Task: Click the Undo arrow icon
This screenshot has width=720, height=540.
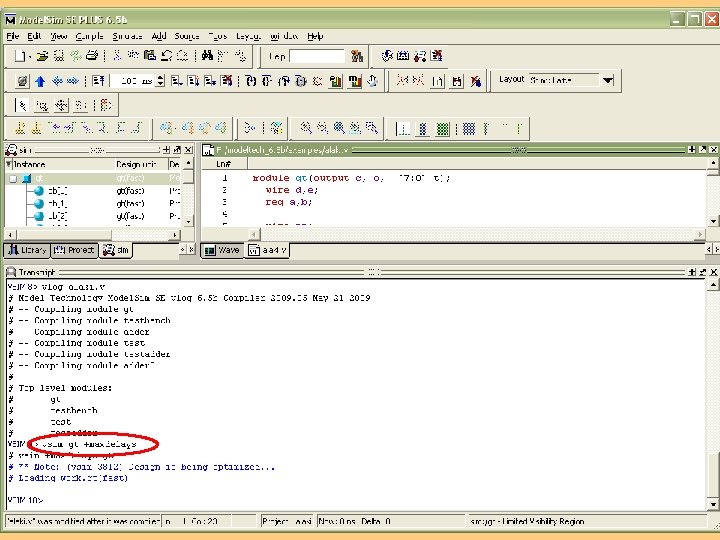Action: (x=166, y=56)
